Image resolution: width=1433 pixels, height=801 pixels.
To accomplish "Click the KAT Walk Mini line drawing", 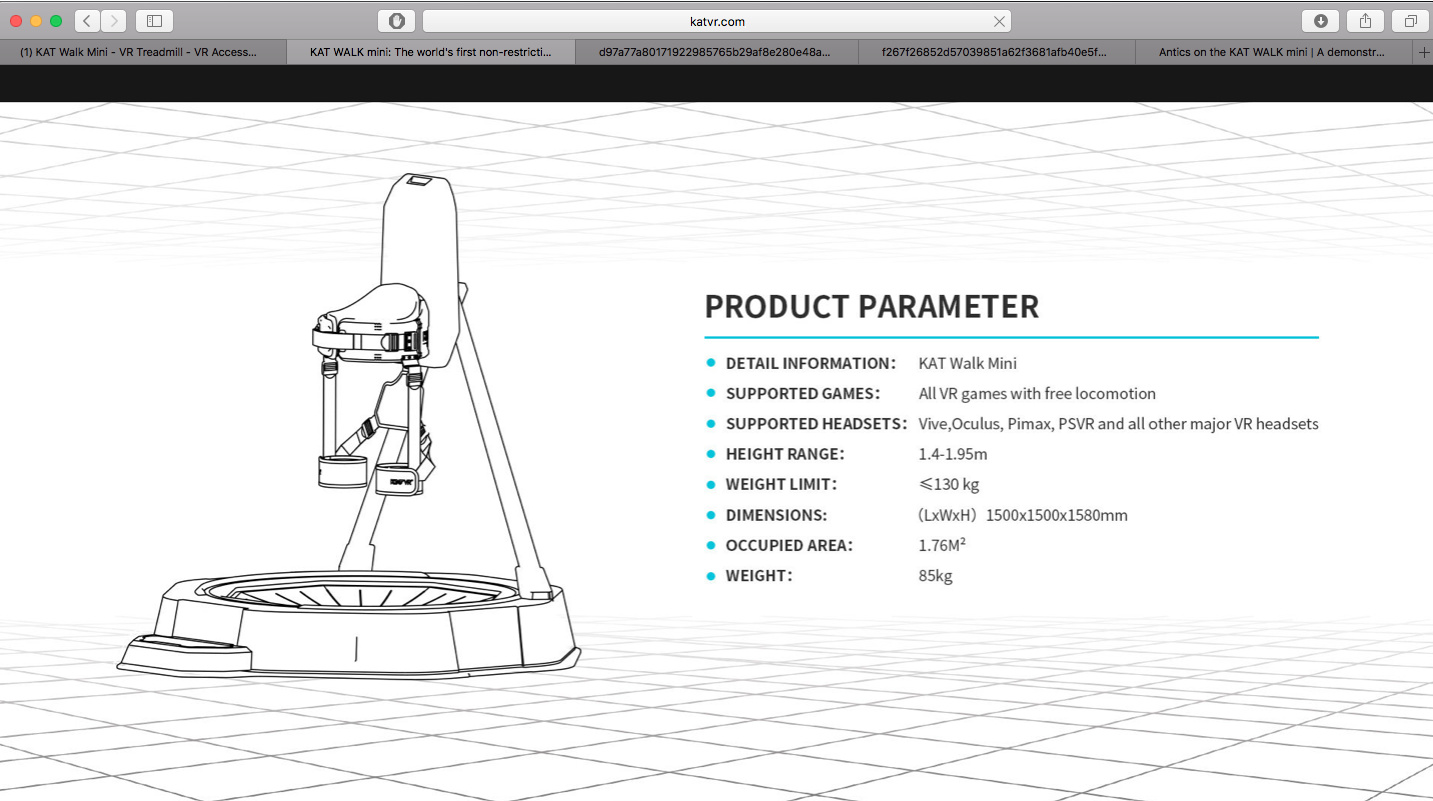I will [x=349, y=426].
